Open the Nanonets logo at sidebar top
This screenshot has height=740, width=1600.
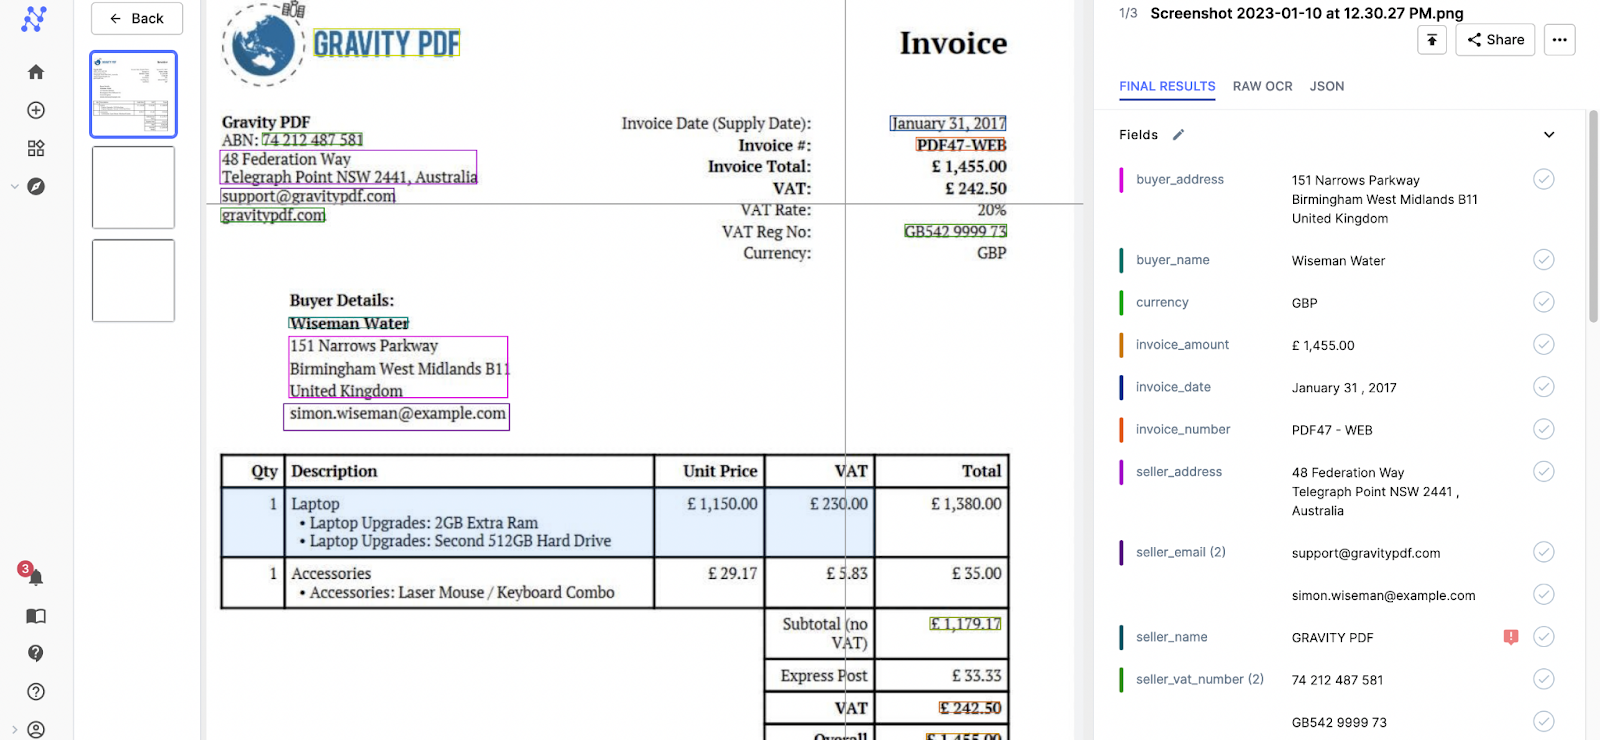[34, 19]
